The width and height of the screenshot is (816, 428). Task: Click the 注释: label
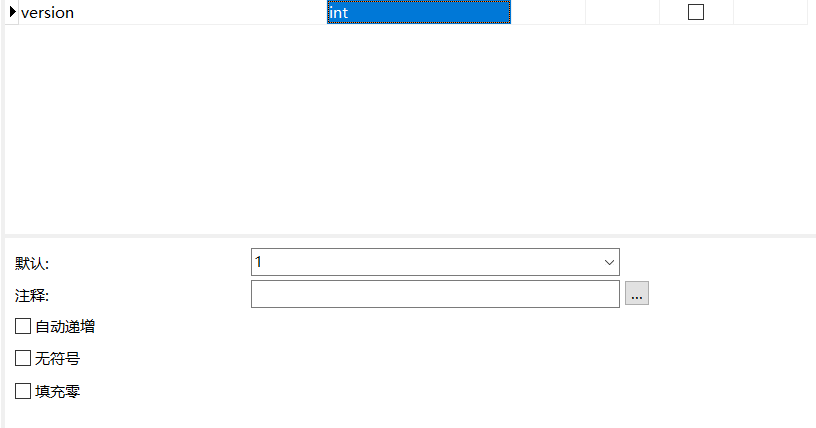point(32,296)
